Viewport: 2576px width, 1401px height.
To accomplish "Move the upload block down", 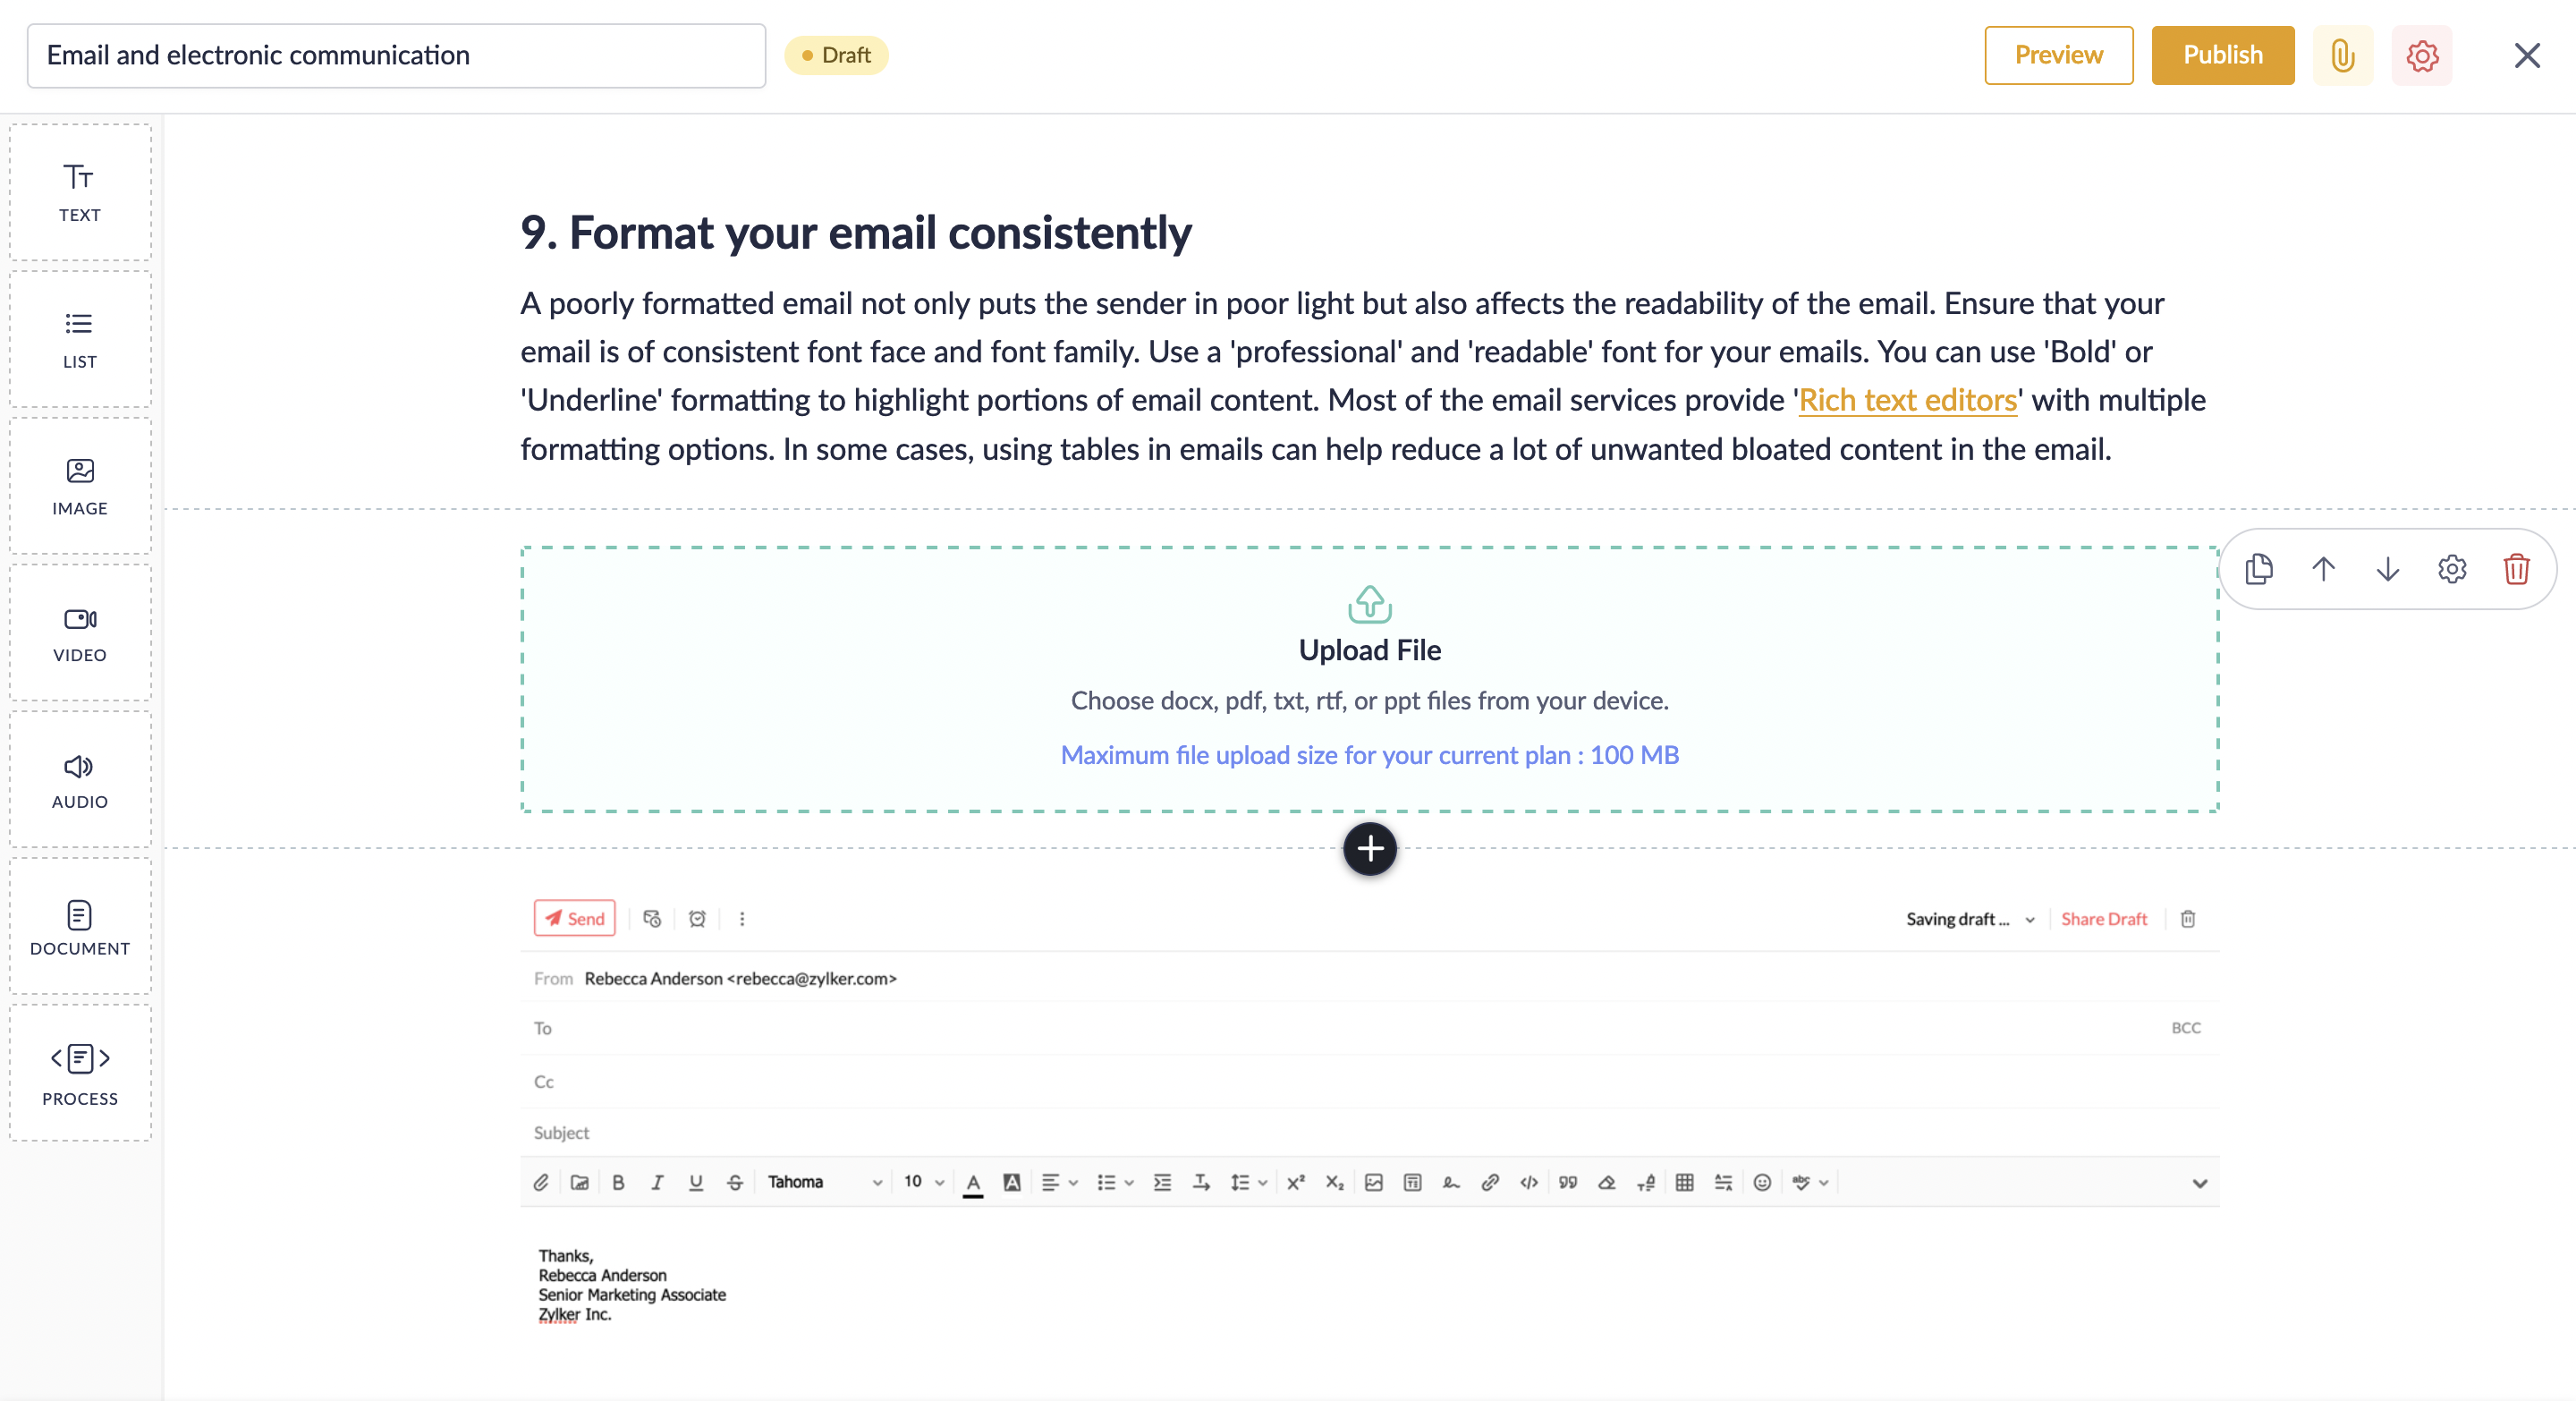I will click(x=2388, y=569).
